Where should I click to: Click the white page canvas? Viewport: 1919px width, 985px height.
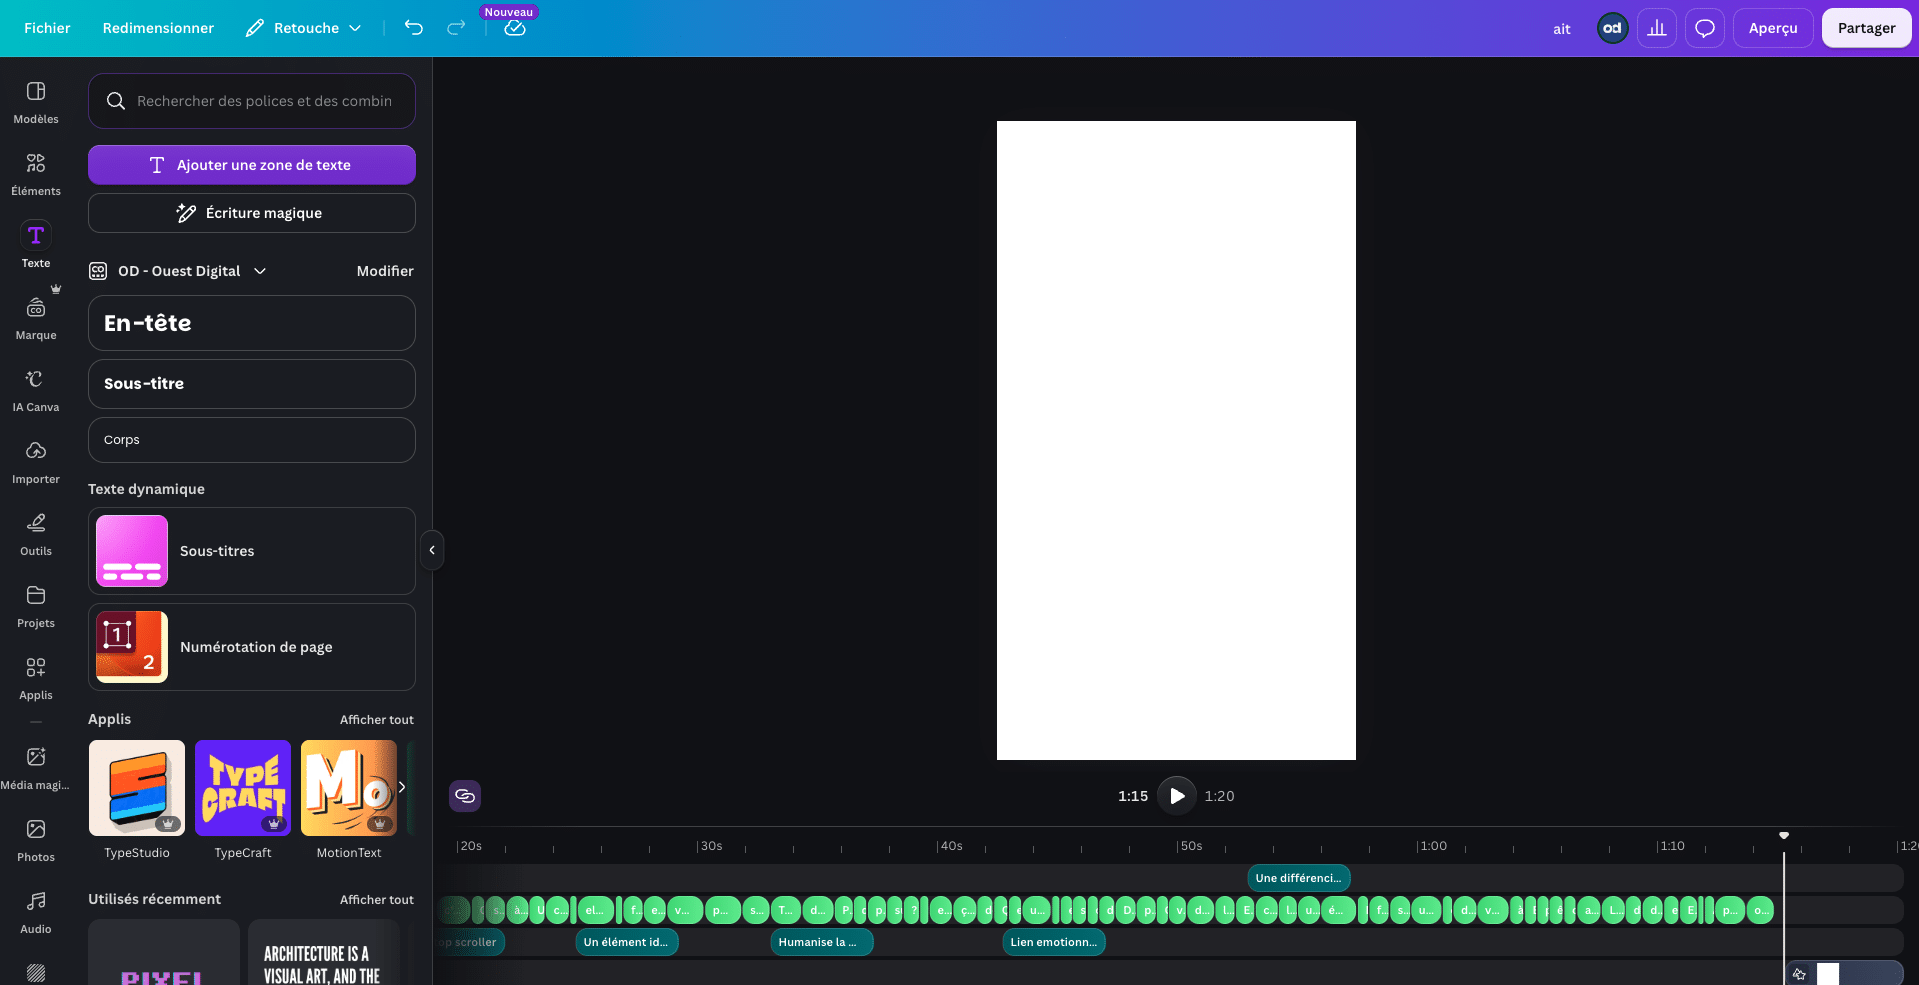(1176, 440)
